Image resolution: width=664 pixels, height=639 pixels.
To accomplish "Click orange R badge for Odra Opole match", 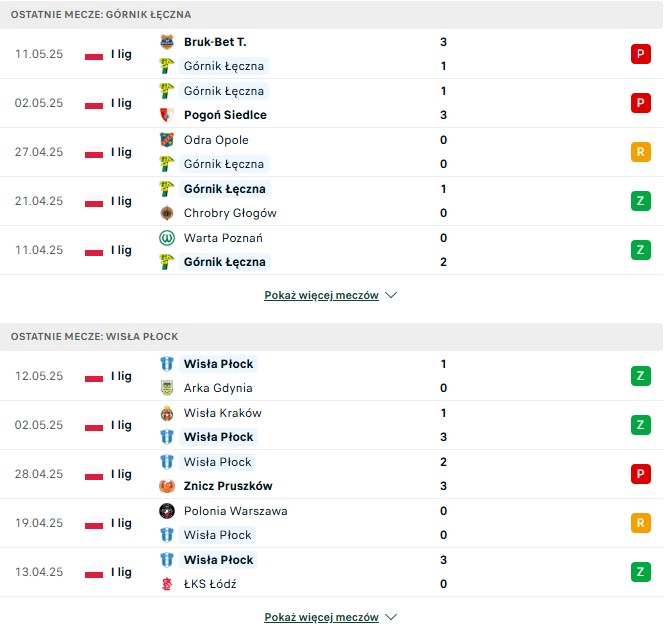I will [641, 152].
